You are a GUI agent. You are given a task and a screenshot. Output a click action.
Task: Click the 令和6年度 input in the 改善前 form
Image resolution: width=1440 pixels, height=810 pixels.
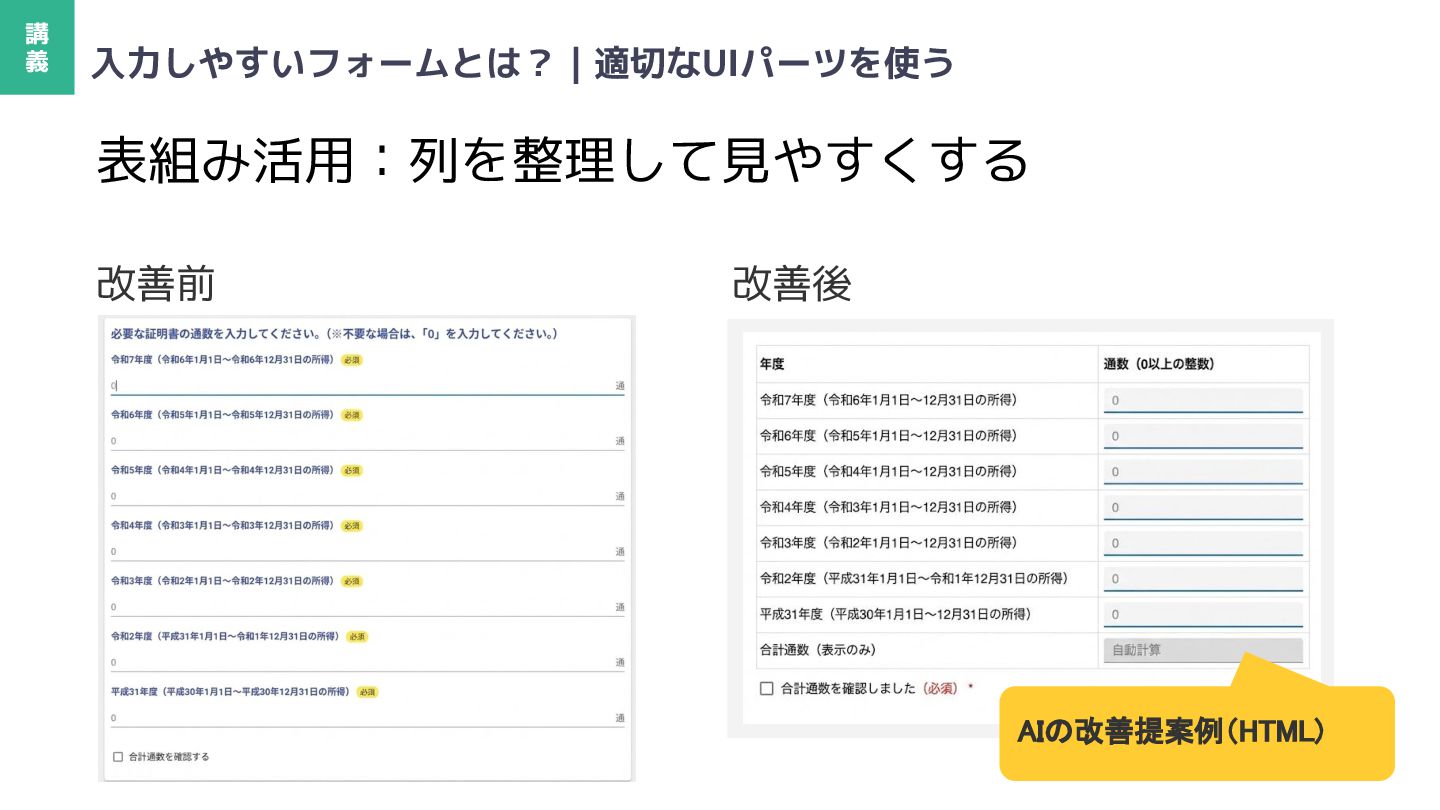[x=360, y=441]
